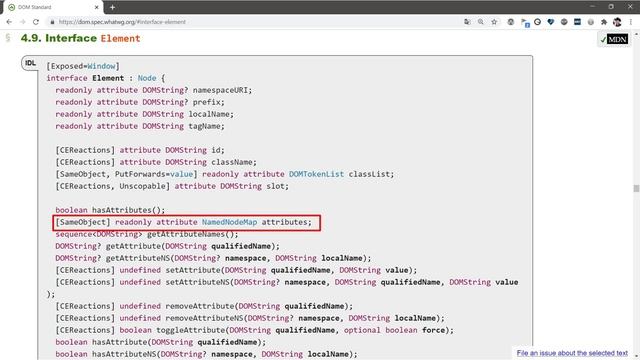The width and height of the screenshot is (640, 360).
Task: Click the force parameter in toggleAttribute
Action: click(x=433, y=330)
